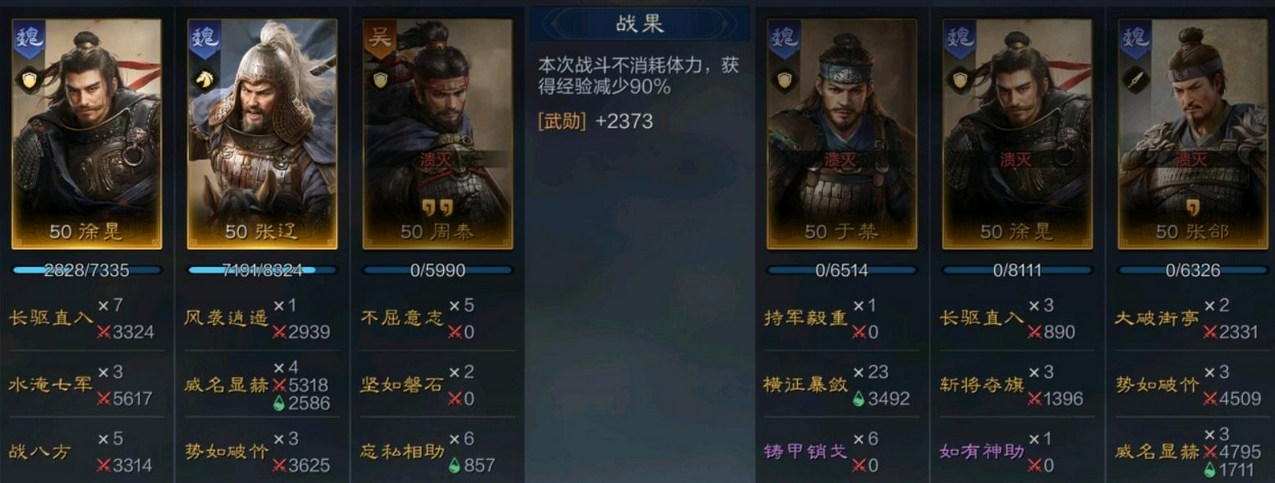Click the shield troop icon on 周泰's card
The height and width of the screenshot is (483, 1275).
379,78
